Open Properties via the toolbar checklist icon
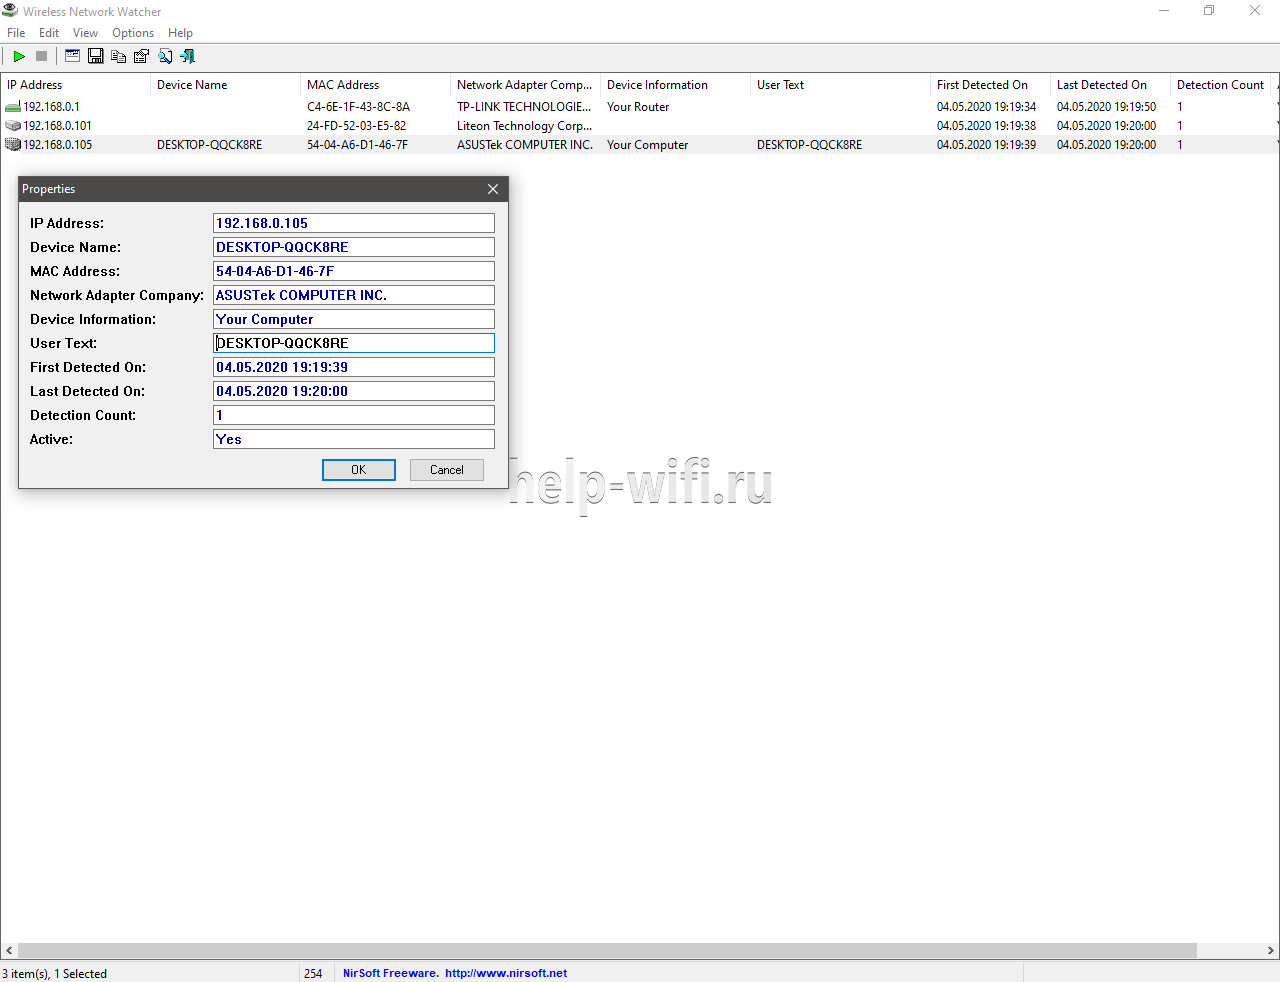 [142, 56]
